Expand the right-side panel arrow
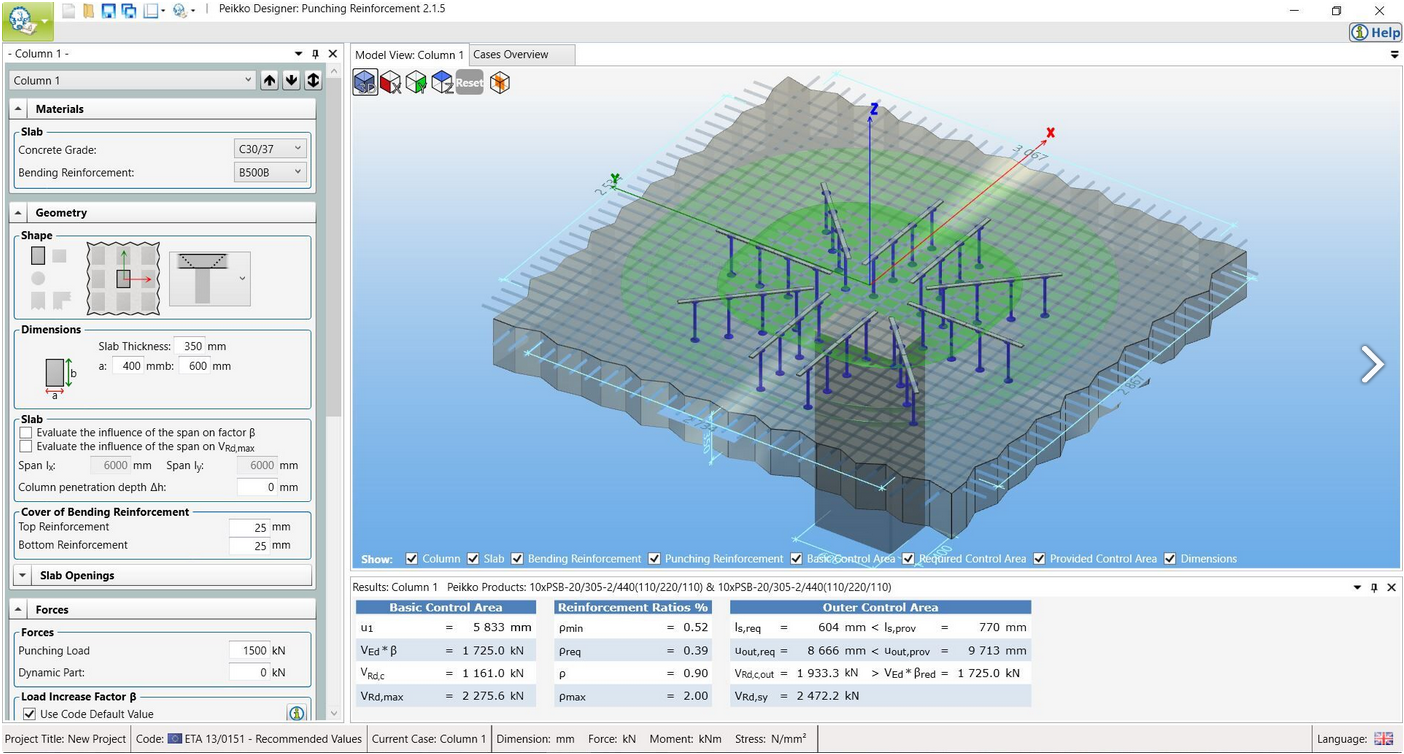The width and height of the screenshot is (1404, 754). 1372,364
